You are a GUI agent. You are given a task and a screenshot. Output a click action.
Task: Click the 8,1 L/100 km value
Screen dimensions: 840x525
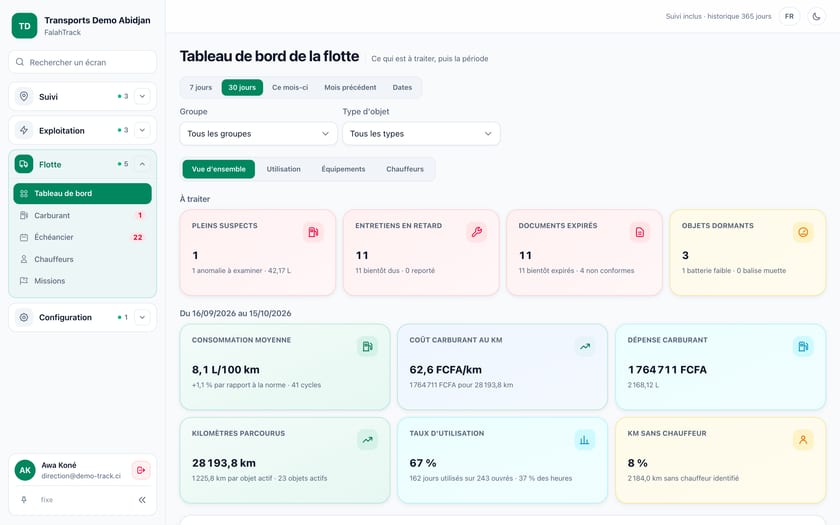coord(226,370)
